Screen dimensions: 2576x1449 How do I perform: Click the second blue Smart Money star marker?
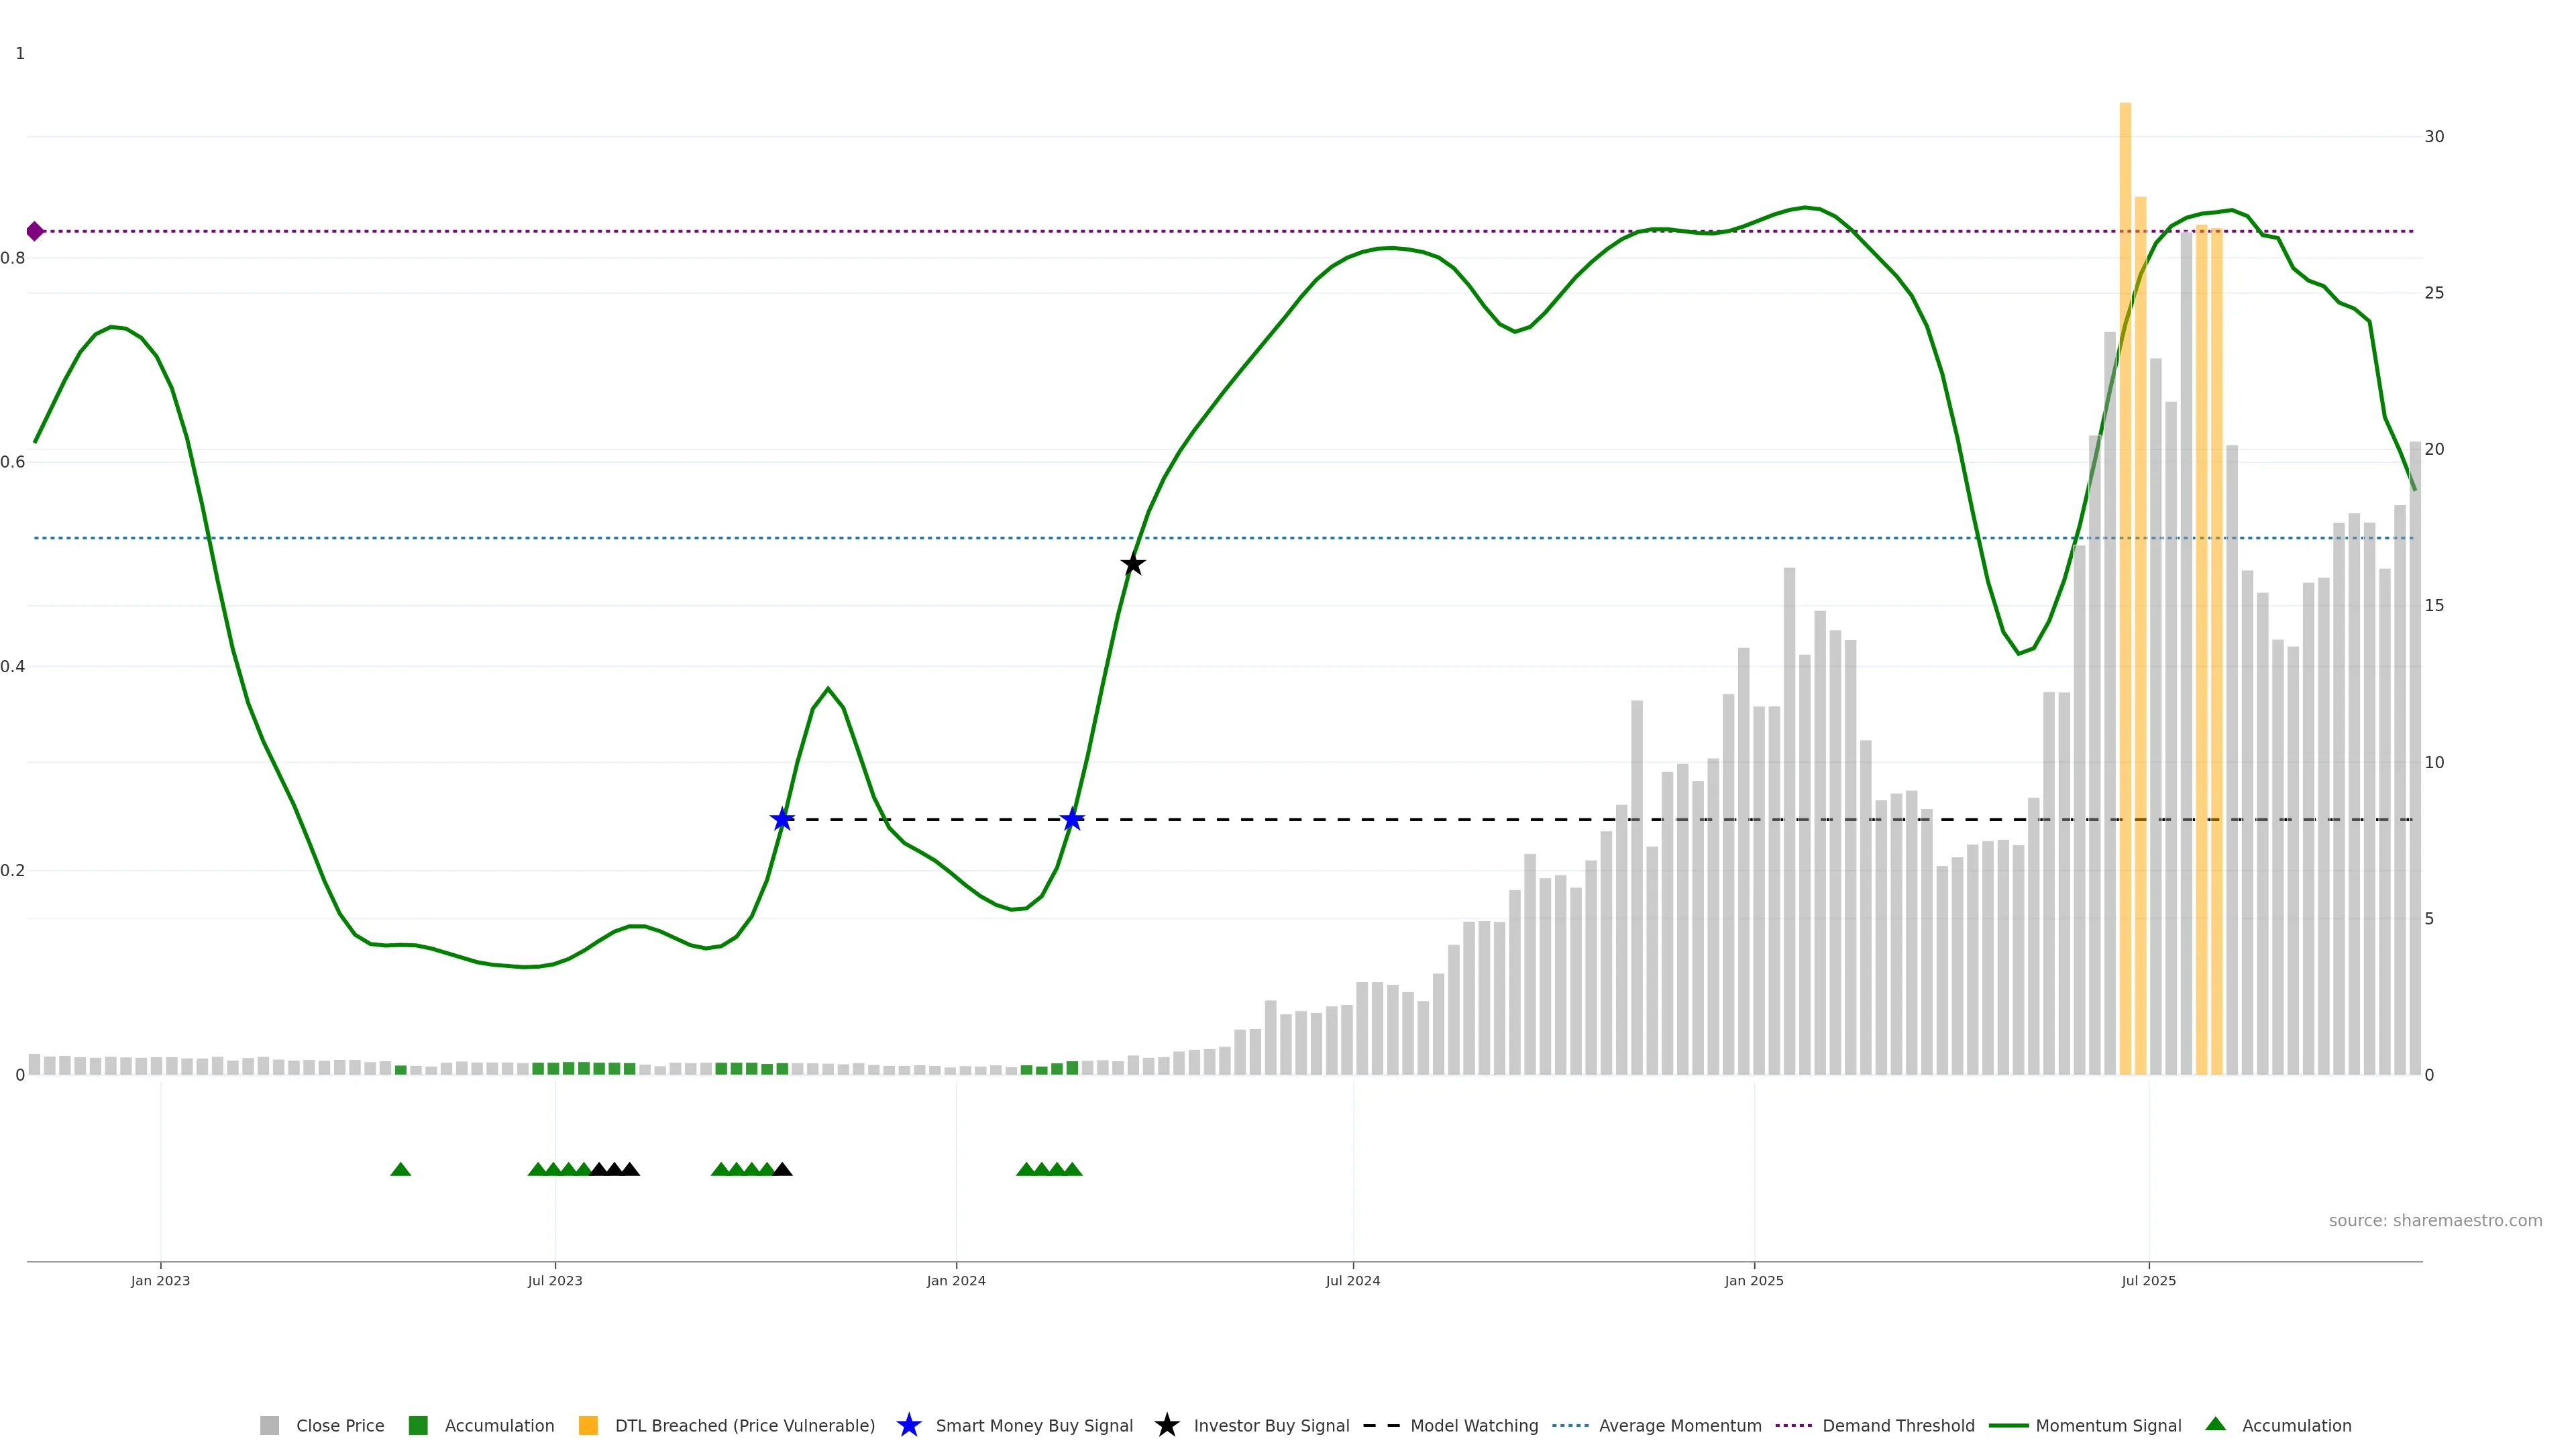click(x=1072, y=819)
